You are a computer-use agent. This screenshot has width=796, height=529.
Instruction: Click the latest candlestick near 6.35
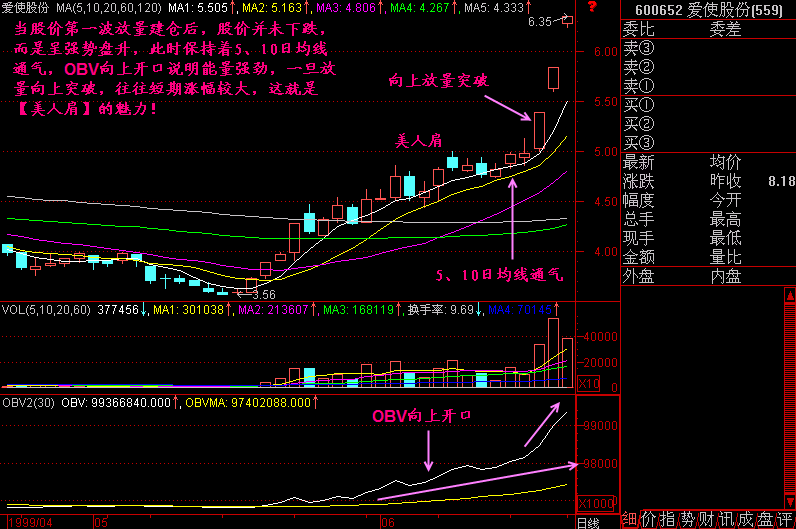click(x=568, y=19)
